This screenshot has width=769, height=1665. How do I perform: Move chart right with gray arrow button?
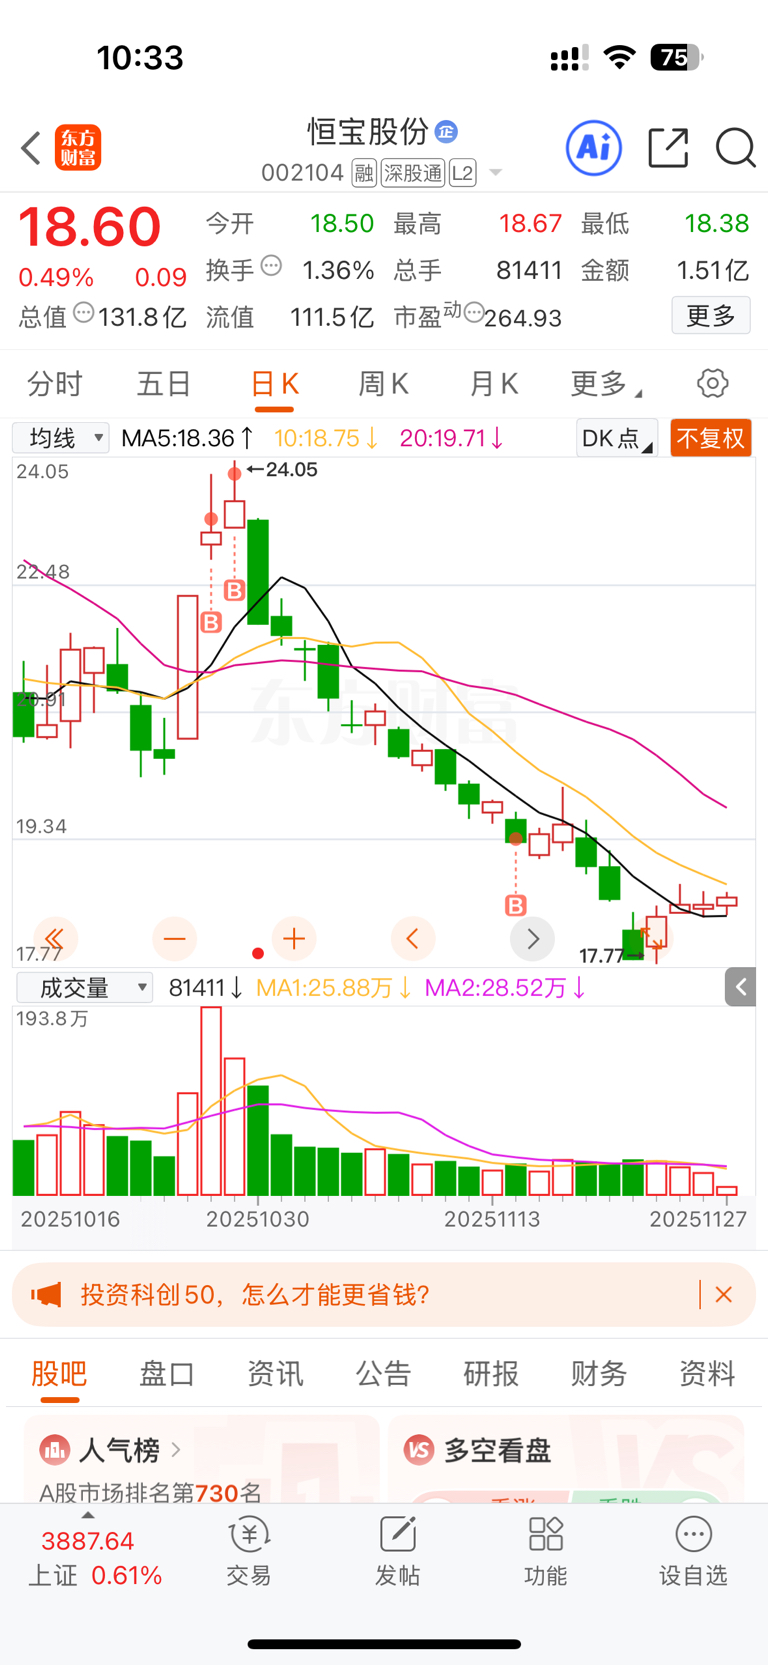[532, 938]
